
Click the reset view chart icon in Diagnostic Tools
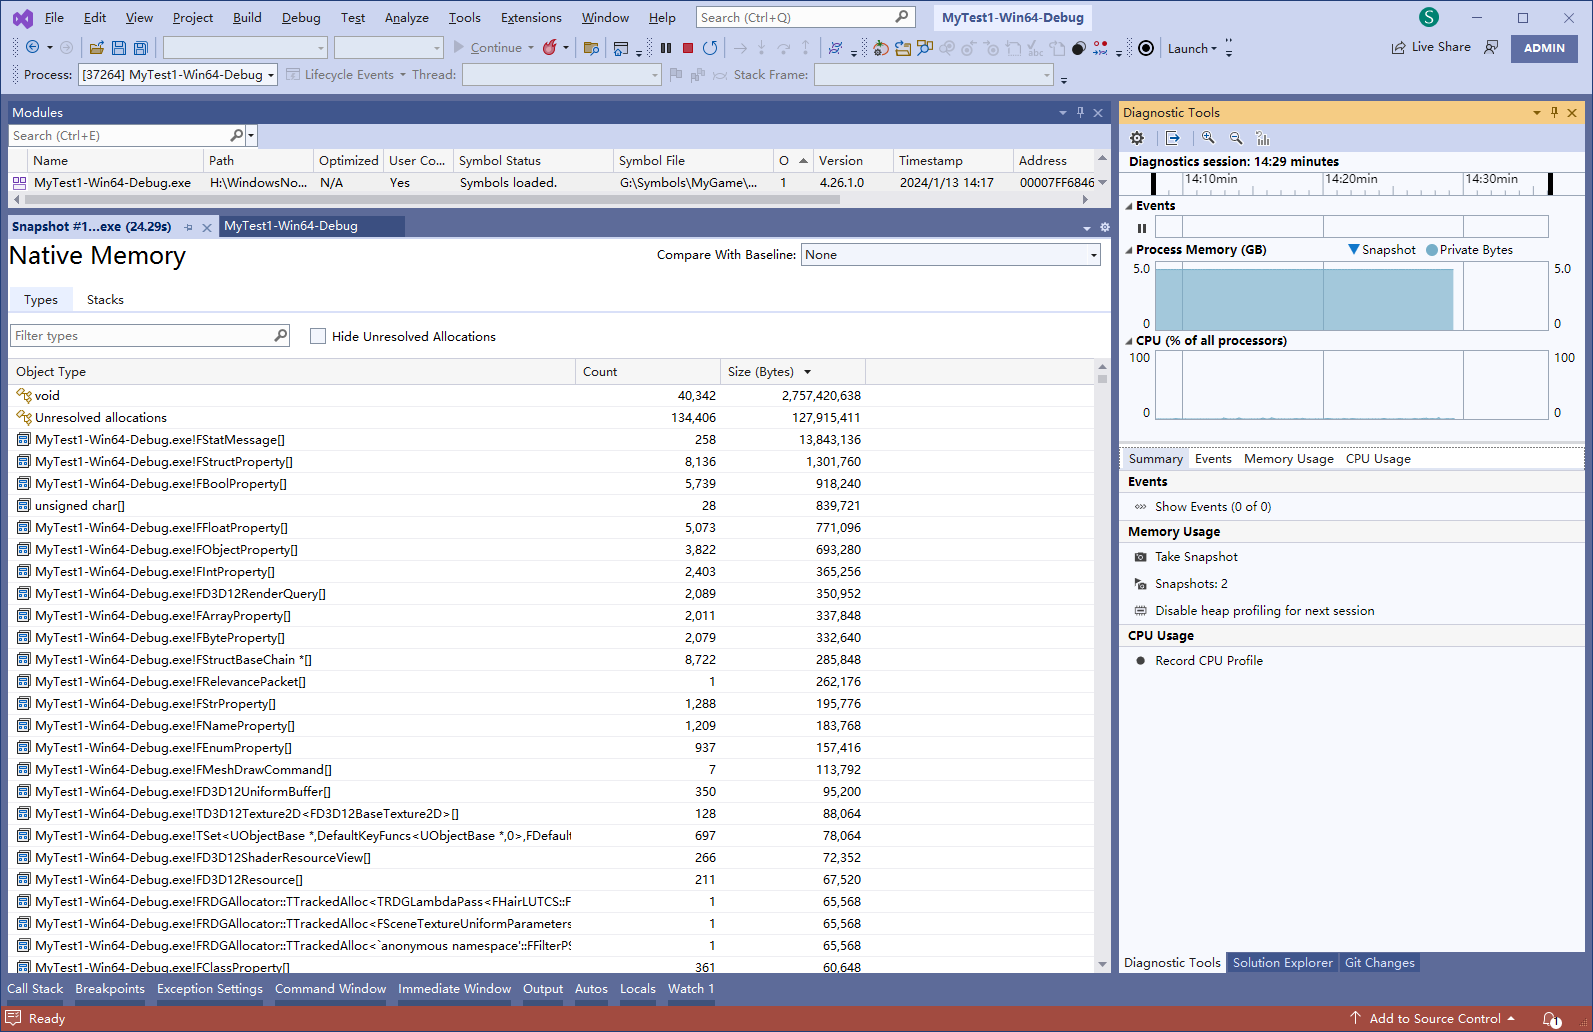(x=1263, y=138)
